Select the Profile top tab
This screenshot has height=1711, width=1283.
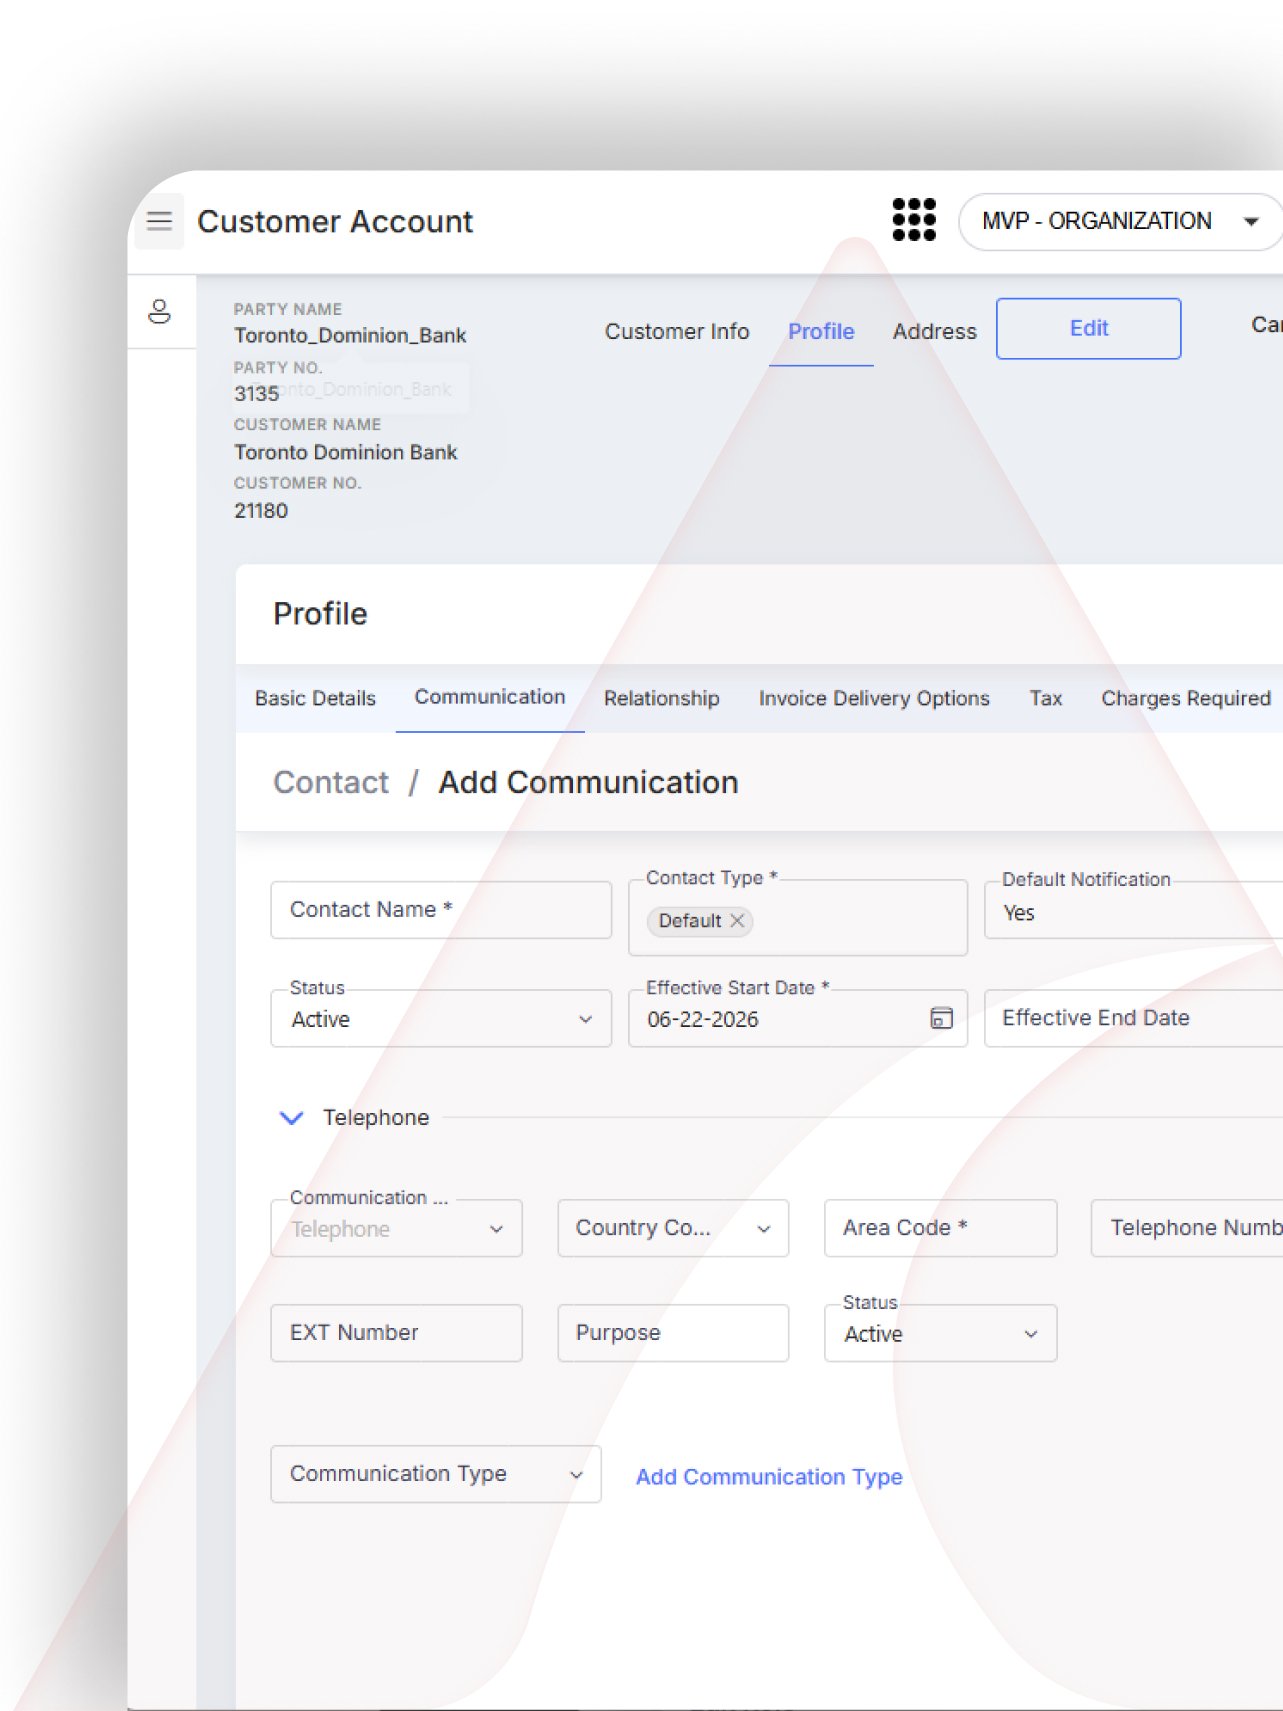tap(821, 332)
